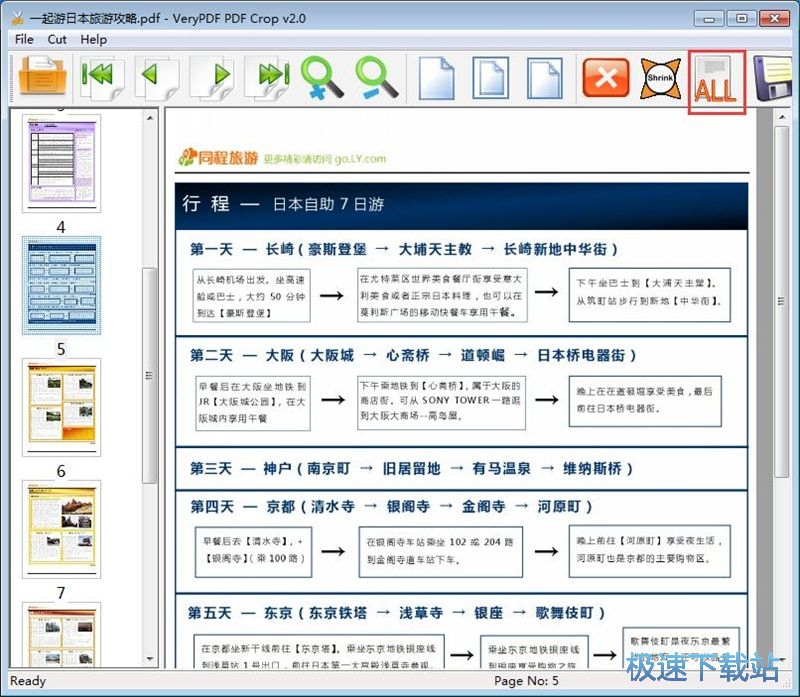
Task: Click the thumbnail panel scrollbar thumb
Action: click(x=149, y=375)
